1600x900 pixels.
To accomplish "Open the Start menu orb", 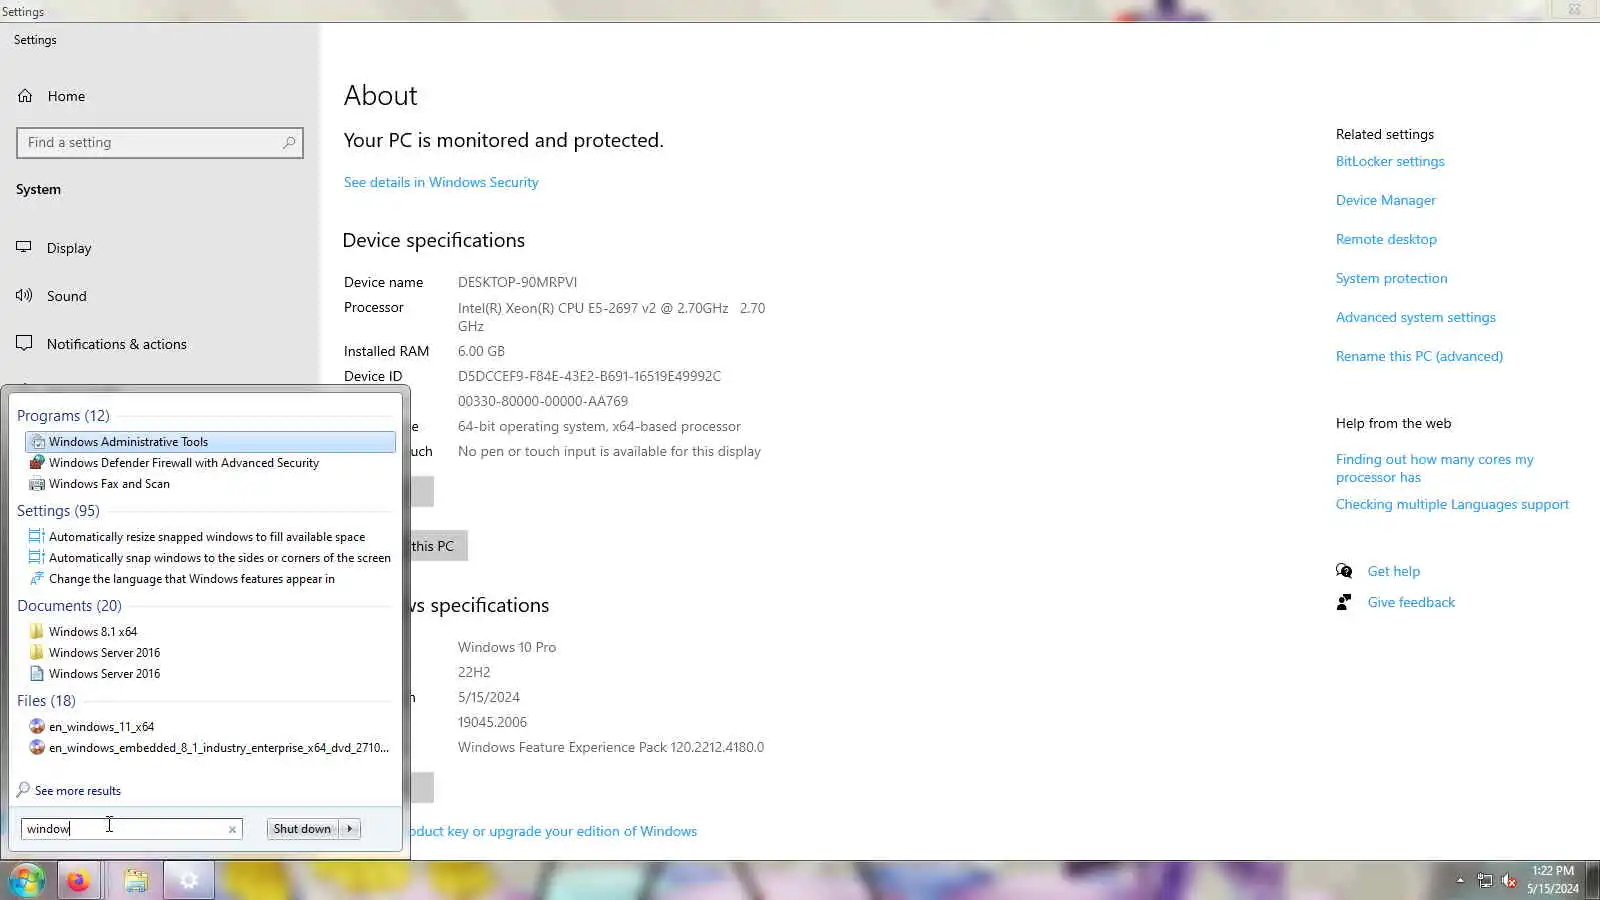I will tap(27, 881).
